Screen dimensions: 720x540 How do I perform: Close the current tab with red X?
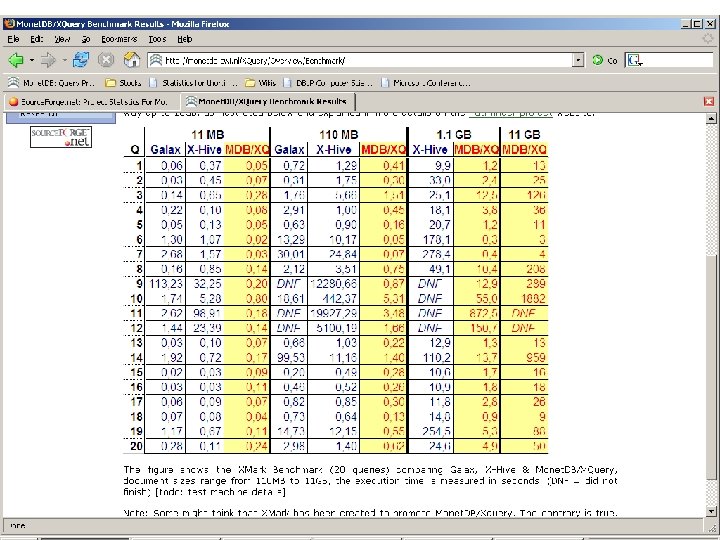[x=709, y=101]
